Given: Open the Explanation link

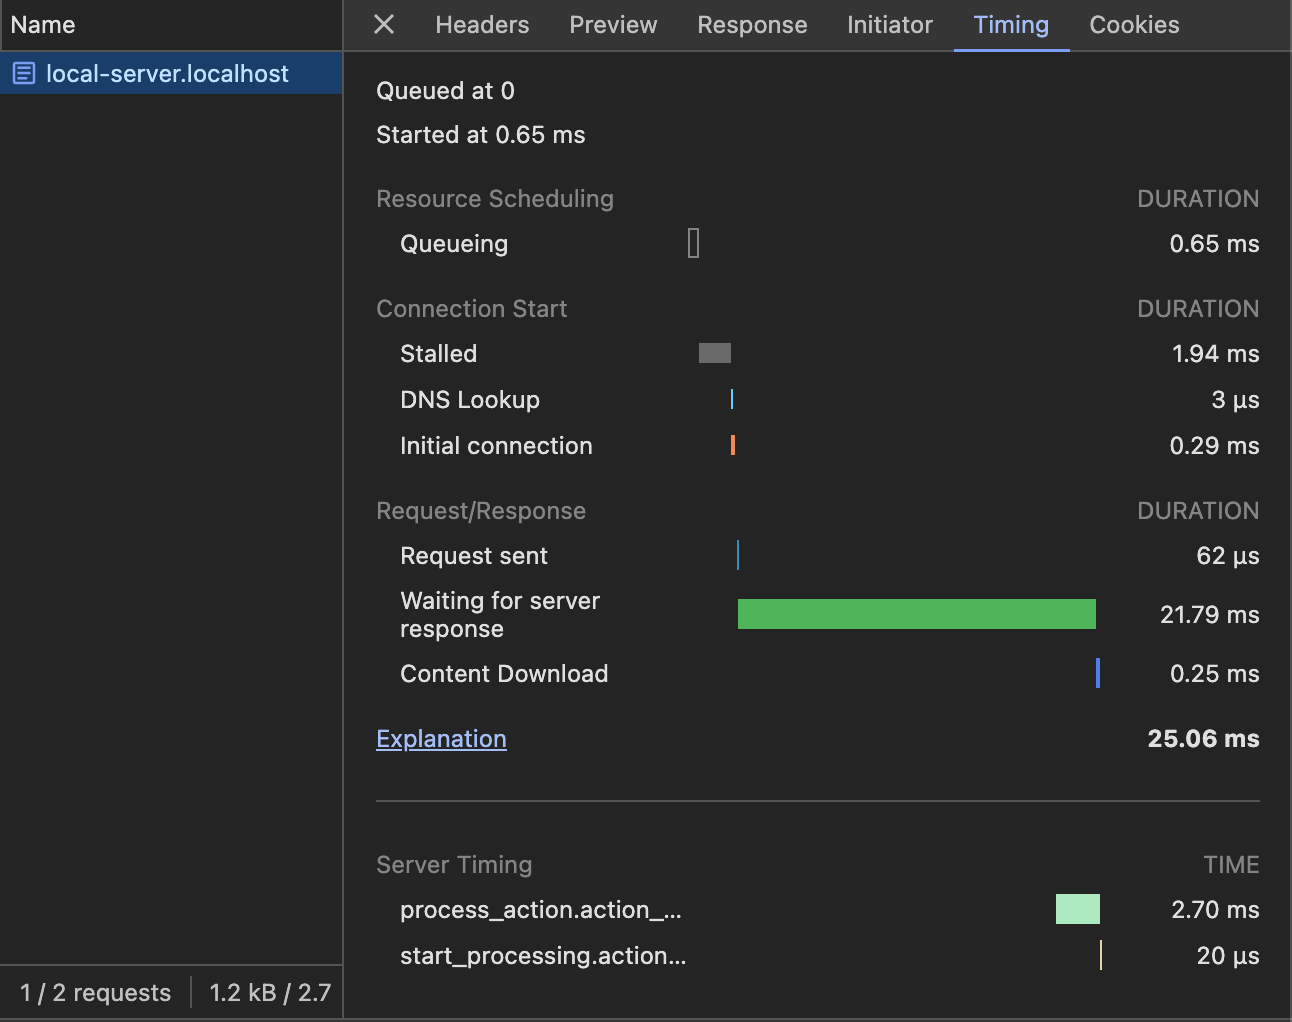Looking at the screenshot, I should 441,739.
